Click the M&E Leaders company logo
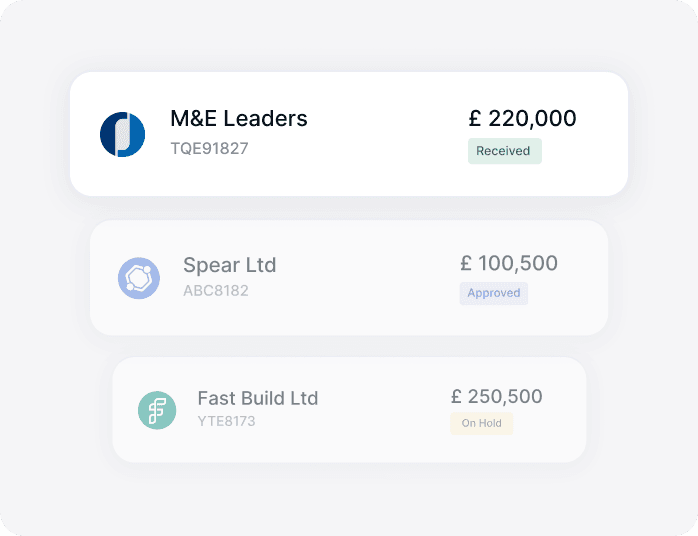The image size is (698, 536). pyautogui.click(x=123, y=134)
